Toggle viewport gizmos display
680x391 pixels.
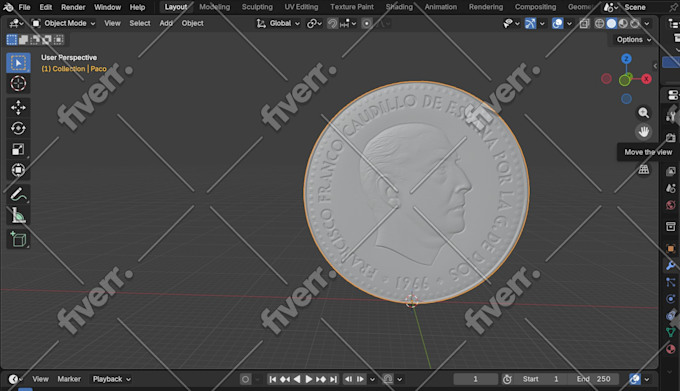(x=530, y=23)
